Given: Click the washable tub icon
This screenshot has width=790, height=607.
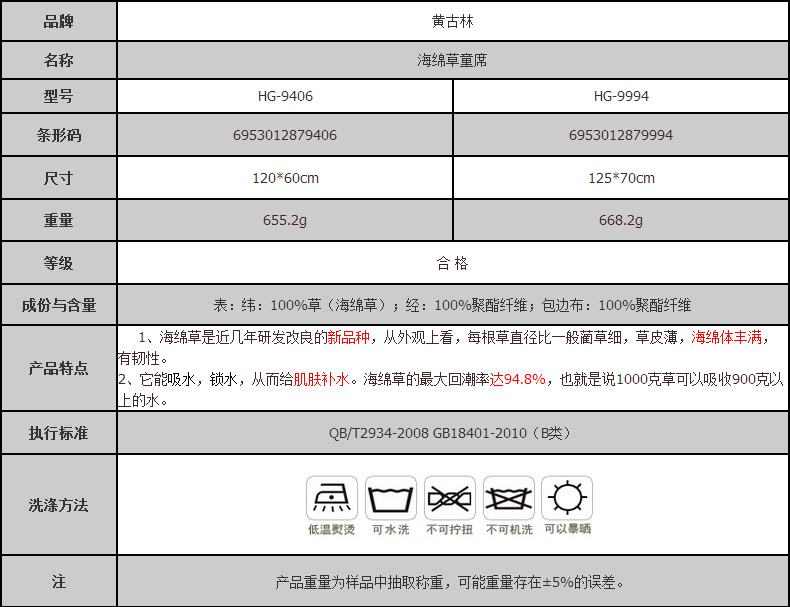Looking at the screenshot, I should tap(390, 498).
